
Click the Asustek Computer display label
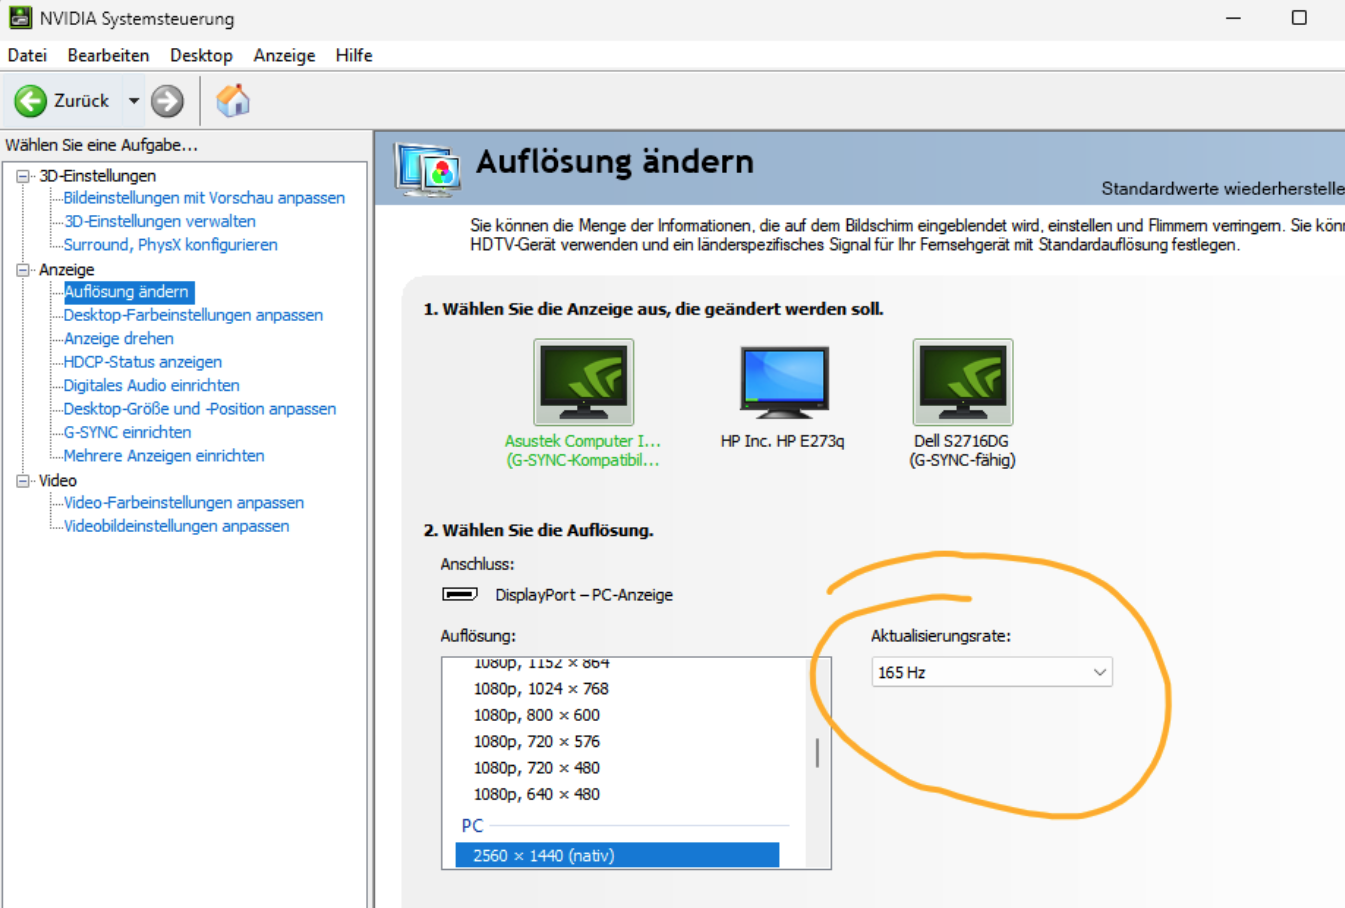point(583,450)
